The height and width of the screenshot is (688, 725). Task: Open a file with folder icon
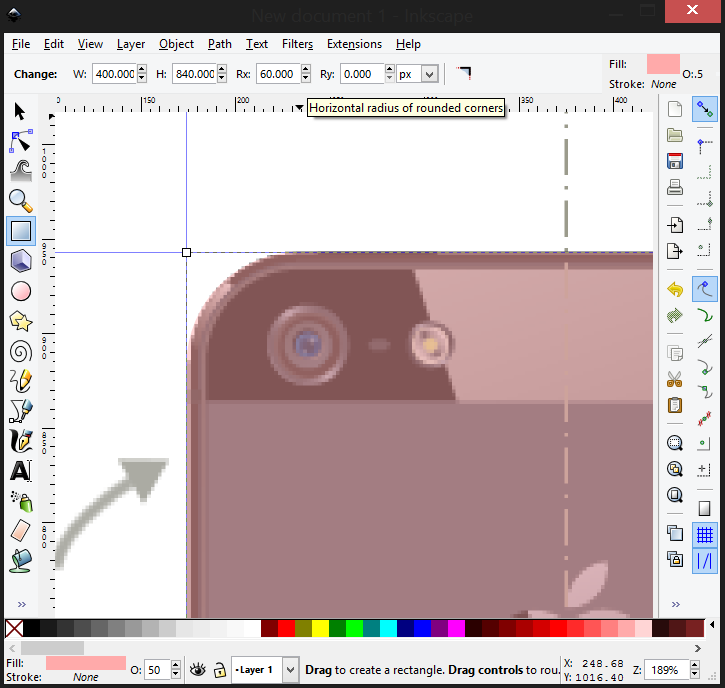coord(675,135)
